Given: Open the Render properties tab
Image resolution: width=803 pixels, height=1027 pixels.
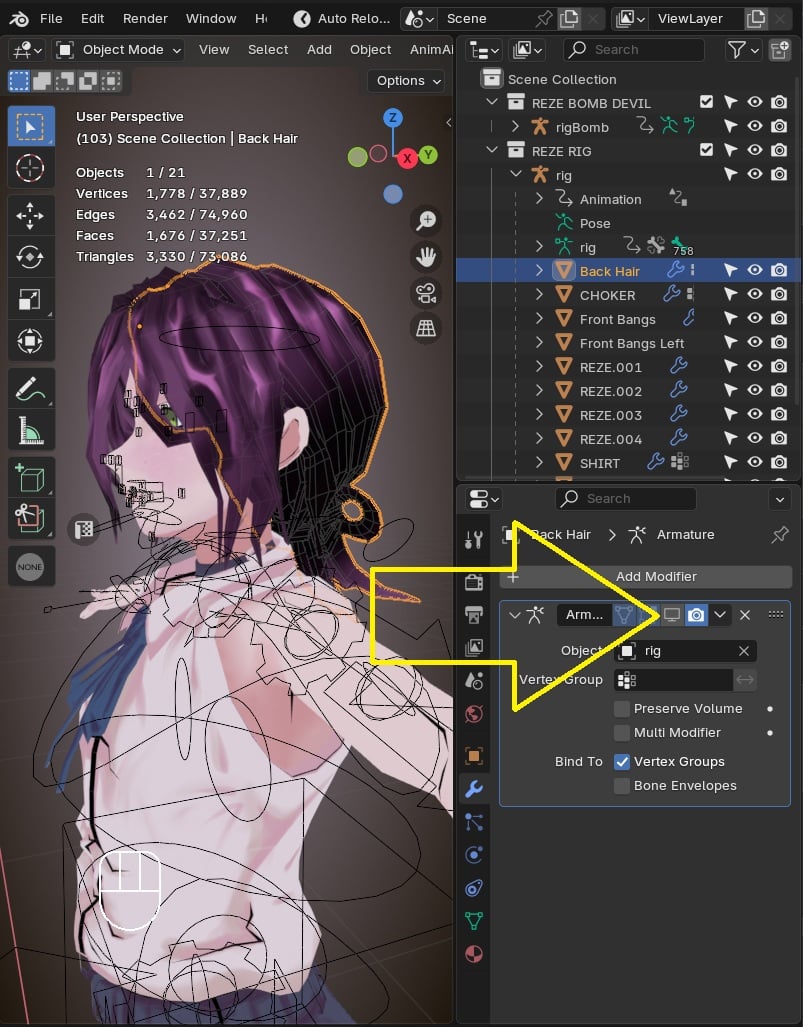Looking at the screenshot, I should [474, 582].
